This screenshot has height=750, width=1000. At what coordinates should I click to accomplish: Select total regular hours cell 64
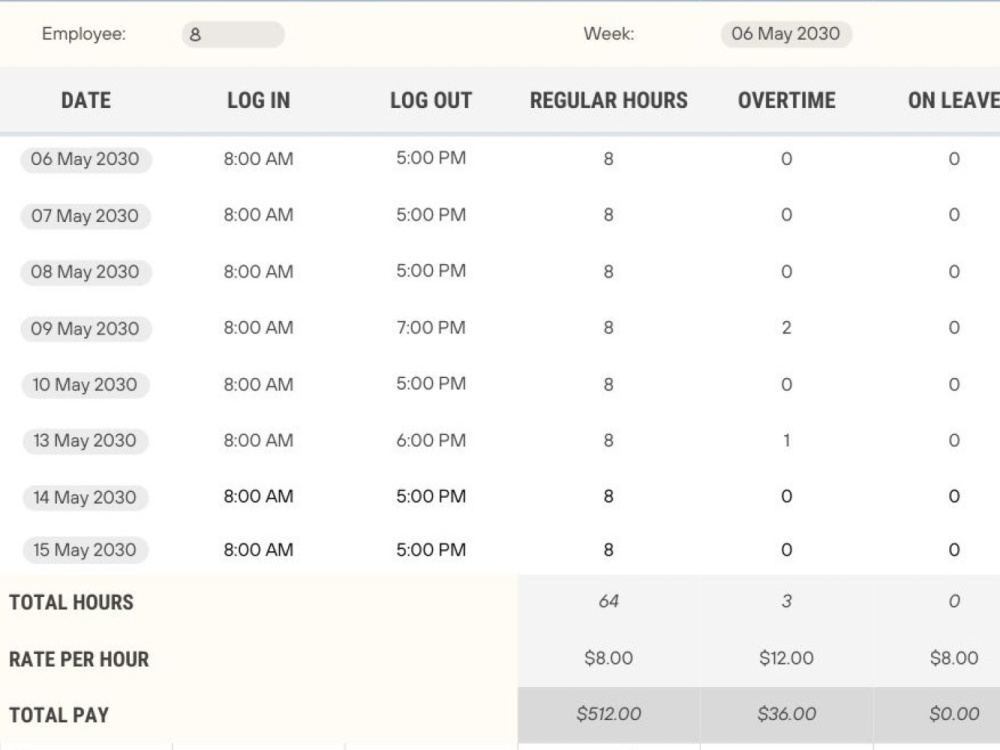[608, 601]
